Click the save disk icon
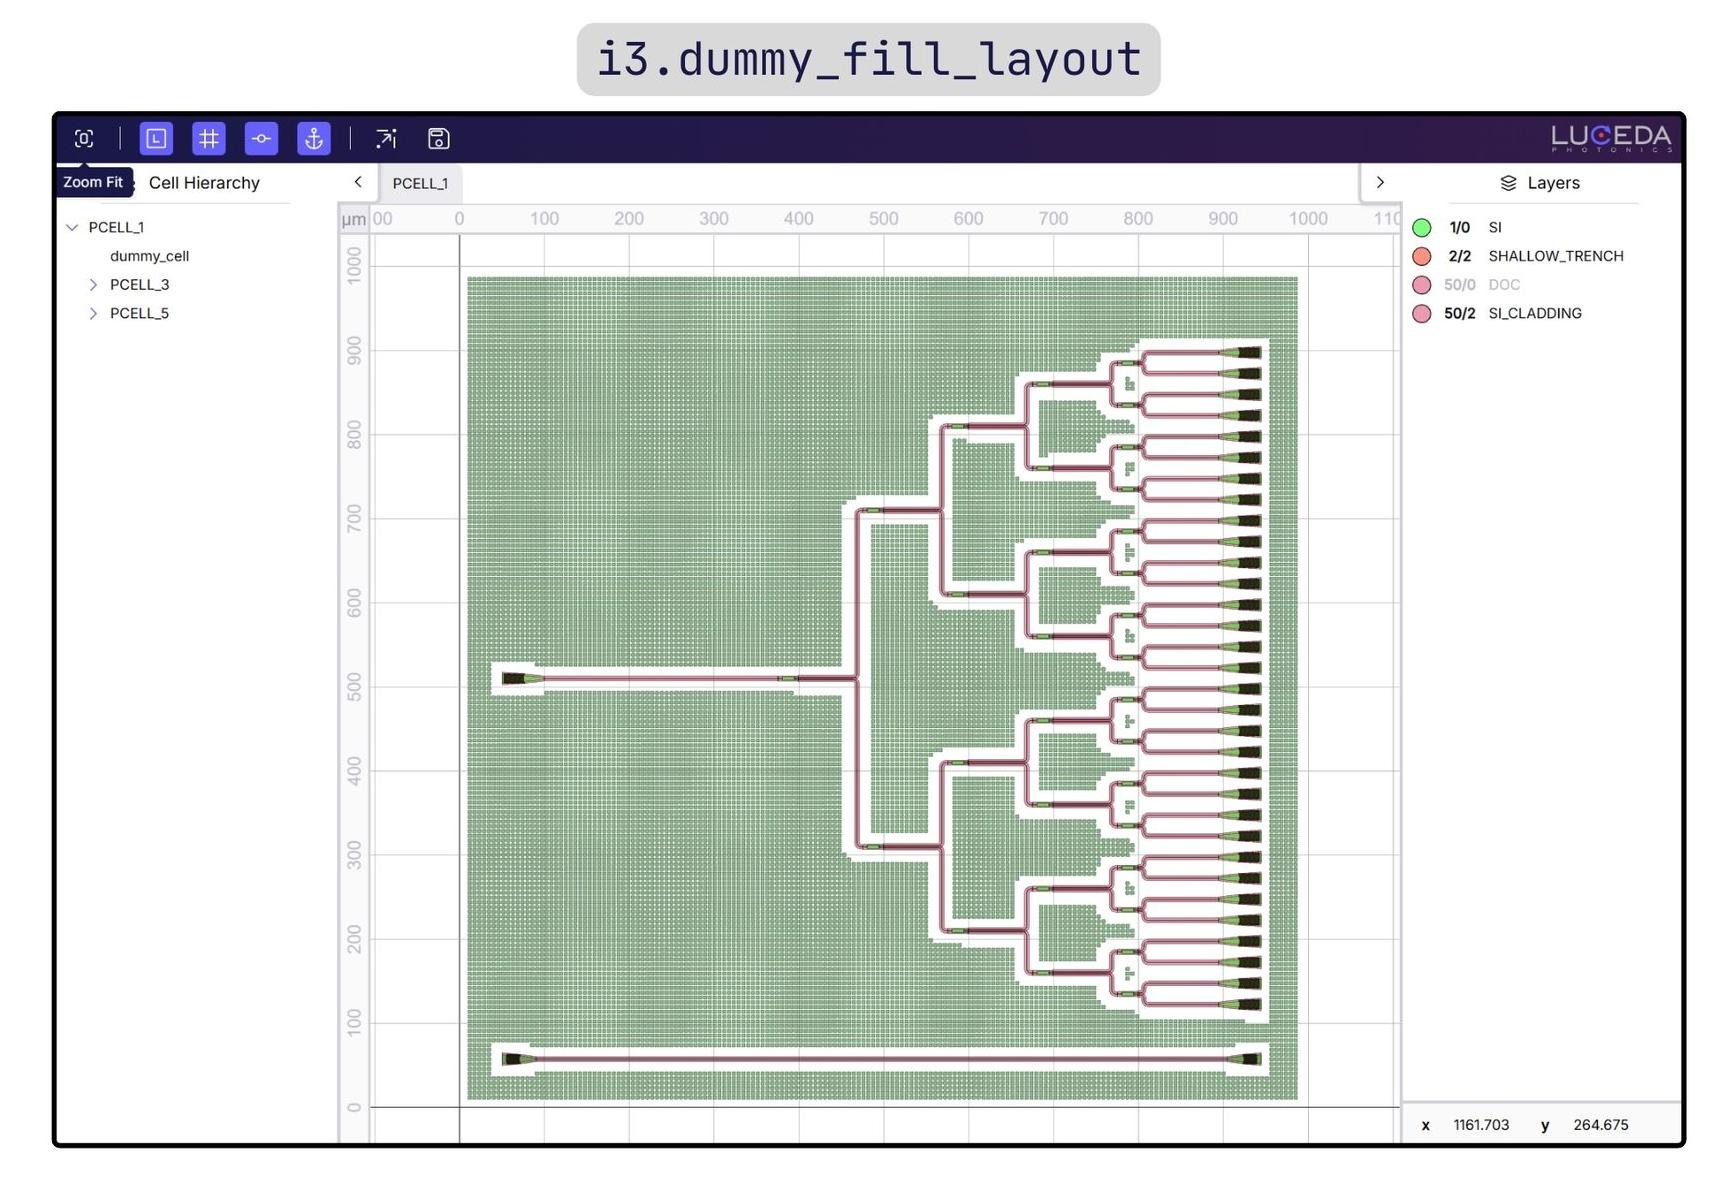Screen dimensions: 1732x1180 (x=438, y=139)
